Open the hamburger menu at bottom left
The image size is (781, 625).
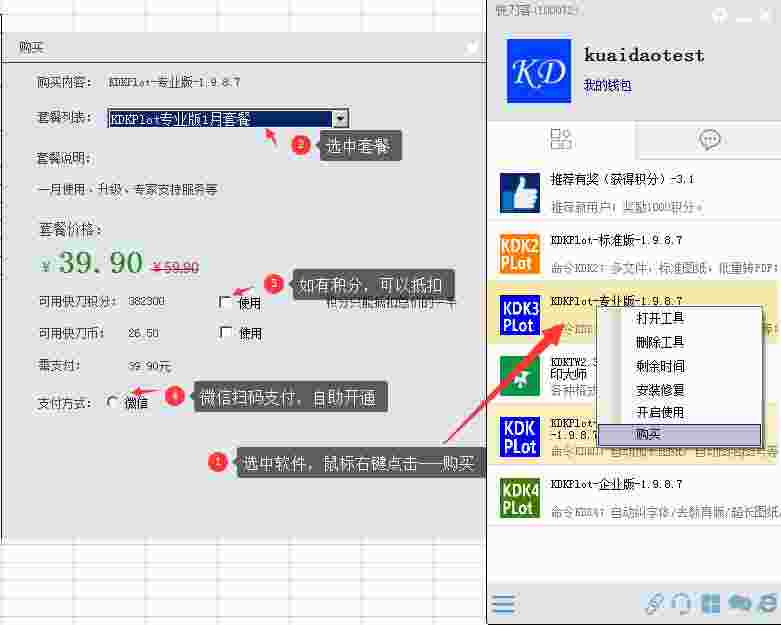(503, 604)
